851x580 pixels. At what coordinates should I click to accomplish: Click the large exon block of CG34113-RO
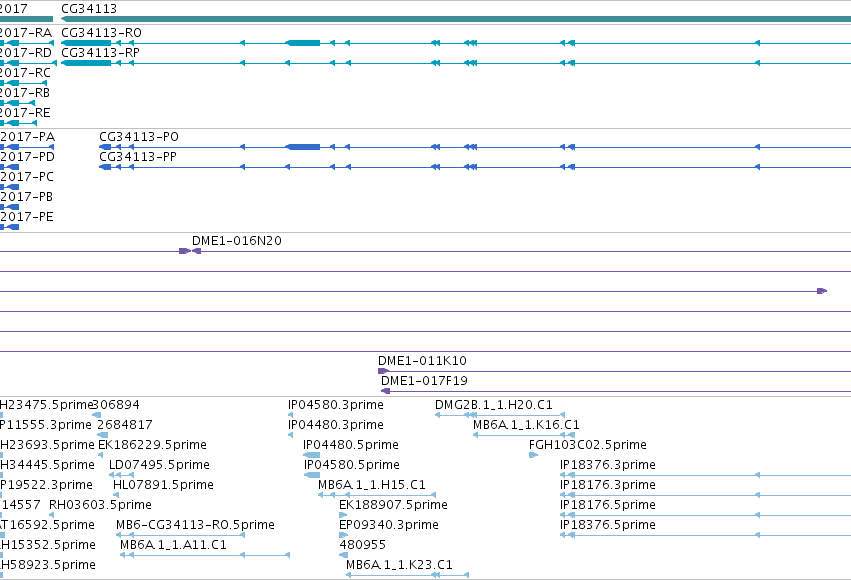point(303,43)
